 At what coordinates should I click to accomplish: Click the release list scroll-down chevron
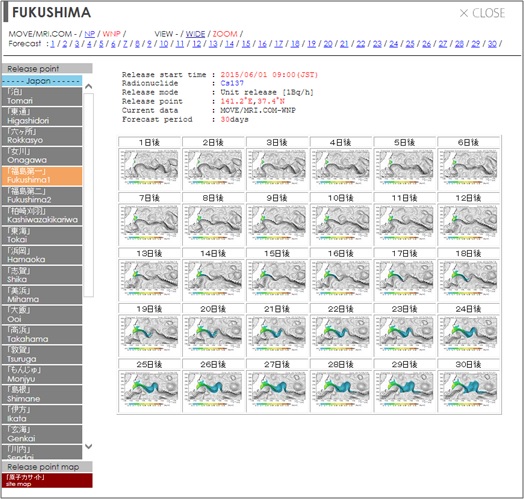[x=89, y=446]
